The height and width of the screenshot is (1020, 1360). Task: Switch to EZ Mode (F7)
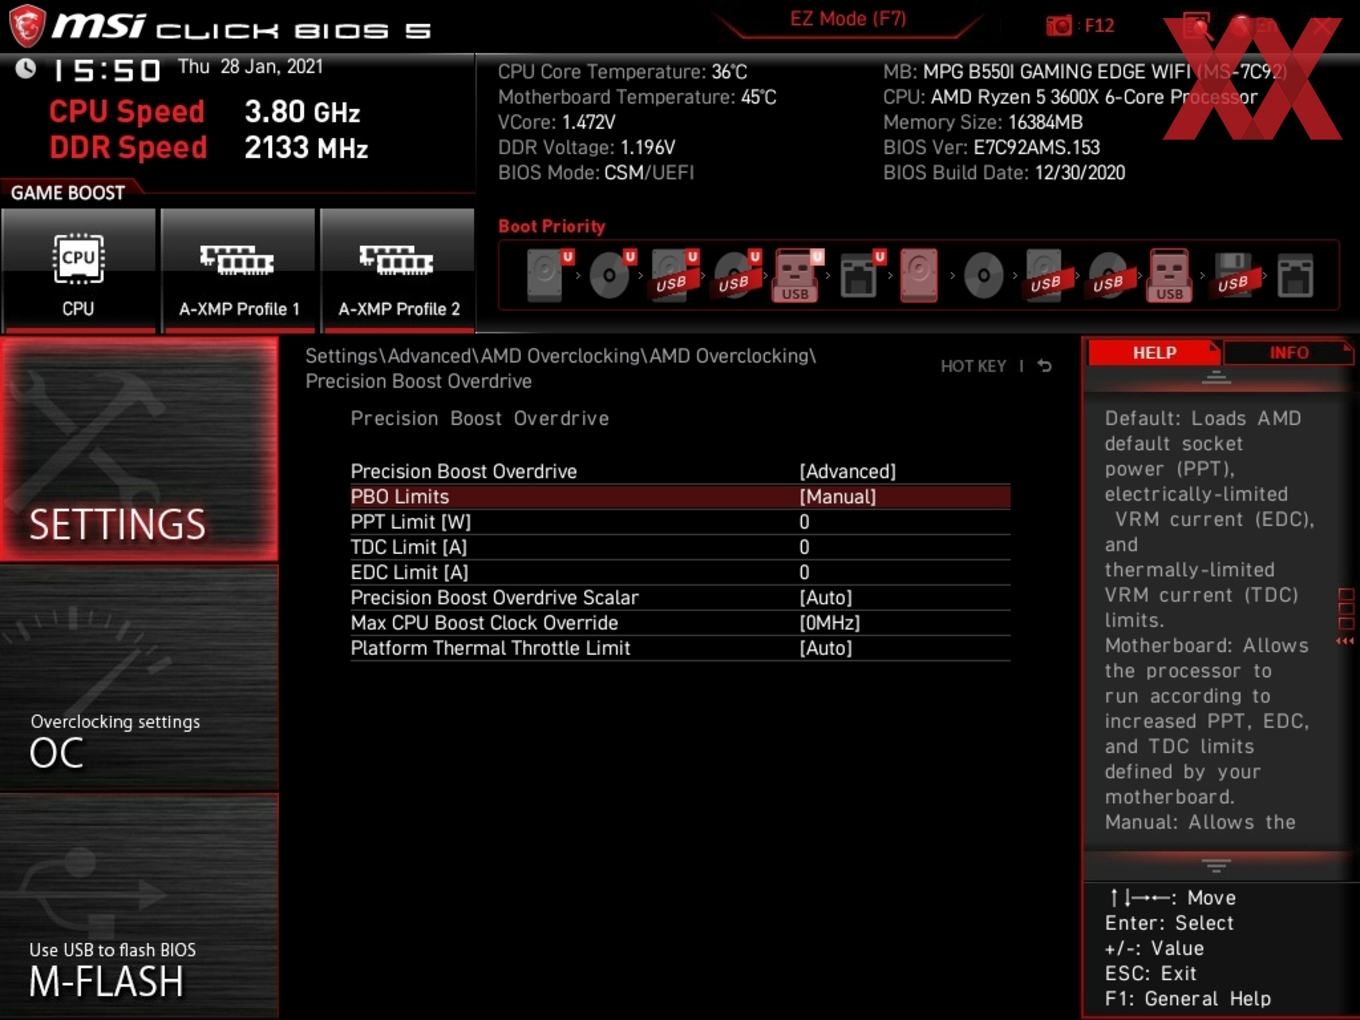pyautogui.click(x=848, y=19)
